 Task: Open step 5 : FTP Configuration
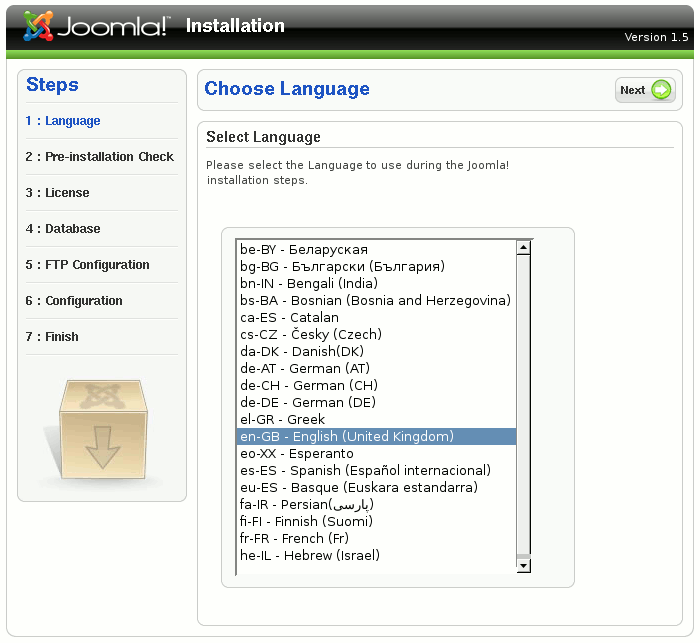(88, 265)
